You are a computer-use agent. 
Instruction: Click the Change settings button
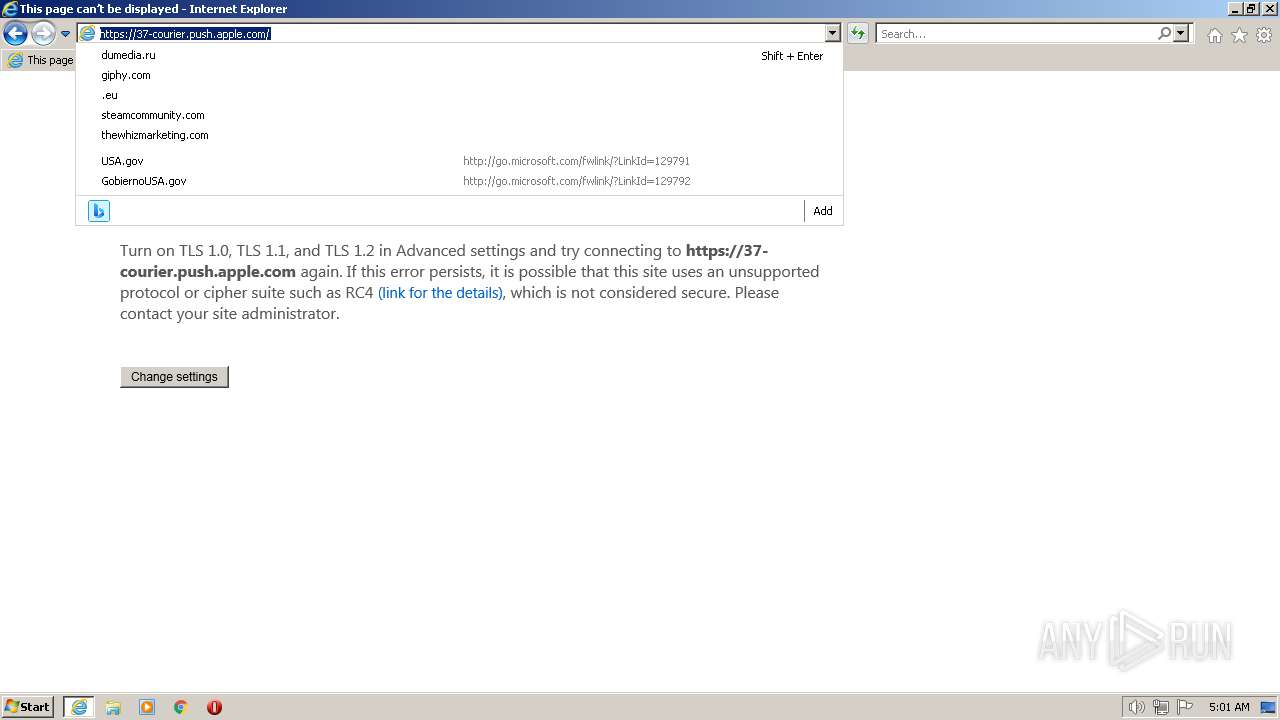click(x=174, y=377)
